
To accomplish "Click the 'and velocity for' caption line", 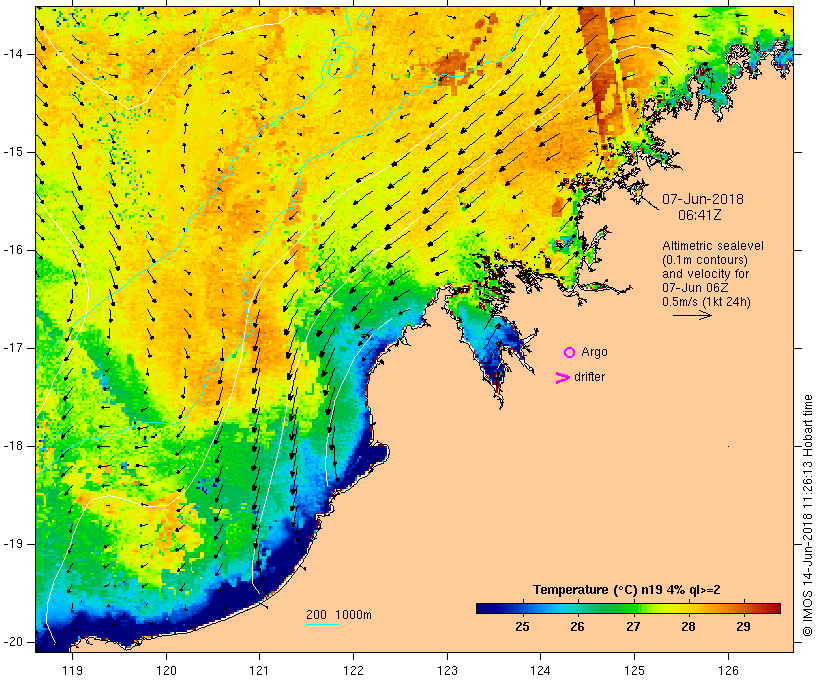I will [705, 274].
